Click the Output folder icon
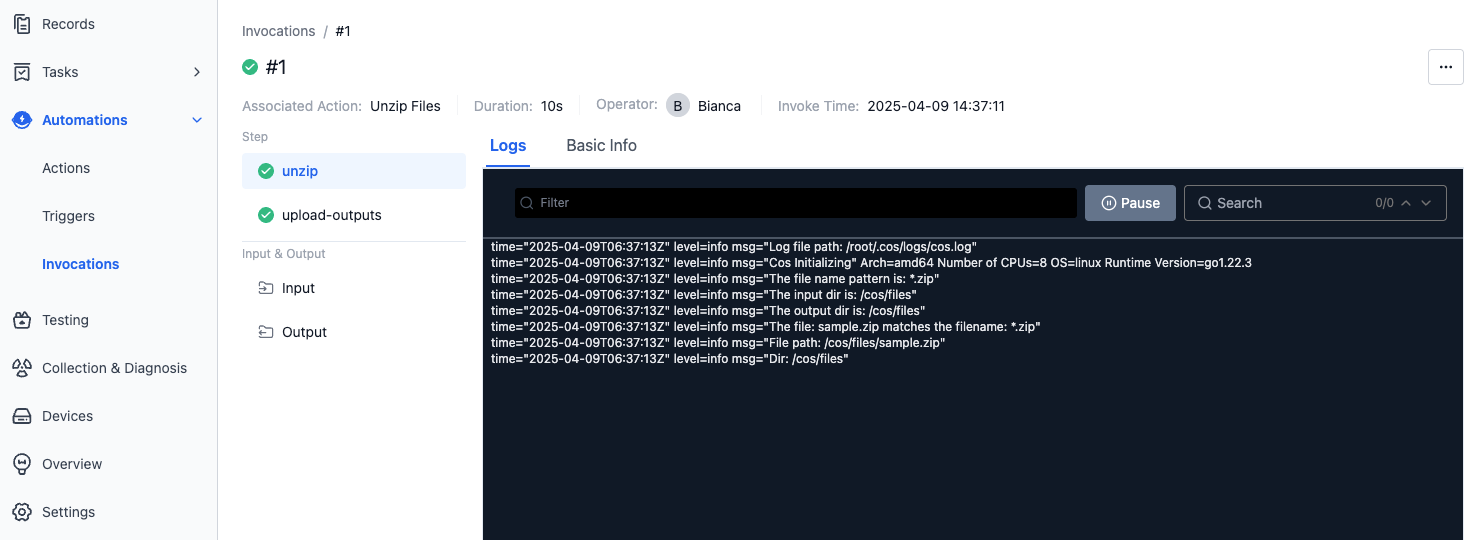Image resolution: width=1481 pixels, height=540 pixels. (x=266, y=332)
